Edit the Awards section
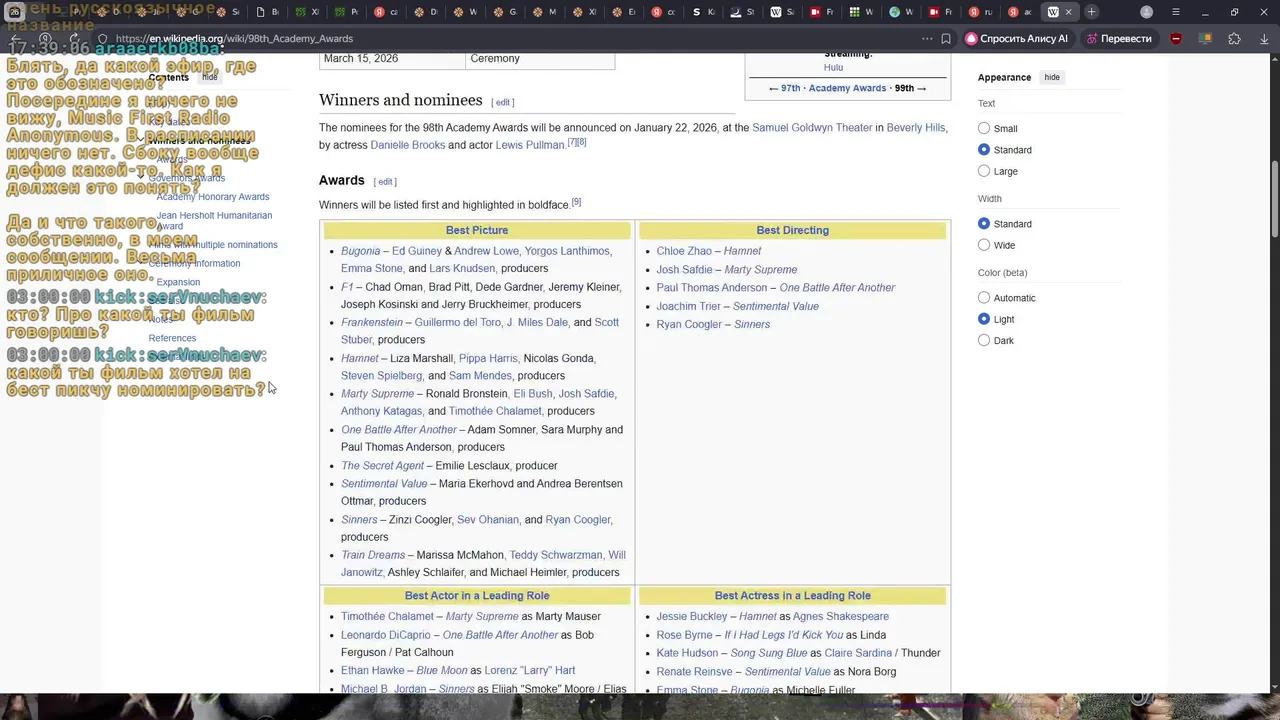1280x720 pixels. (x=385, y=182)
